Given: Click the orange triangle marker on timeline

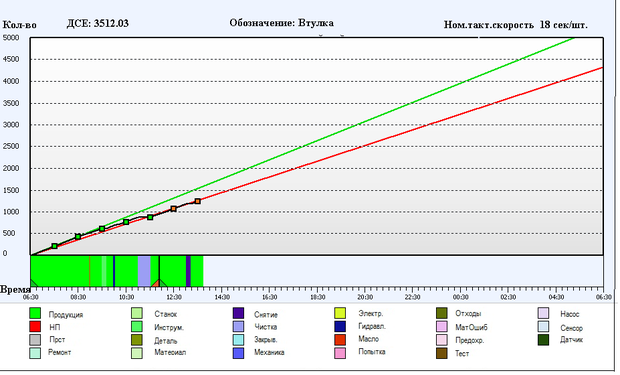Looking at the screenshot, I should (x=157, y=283).
